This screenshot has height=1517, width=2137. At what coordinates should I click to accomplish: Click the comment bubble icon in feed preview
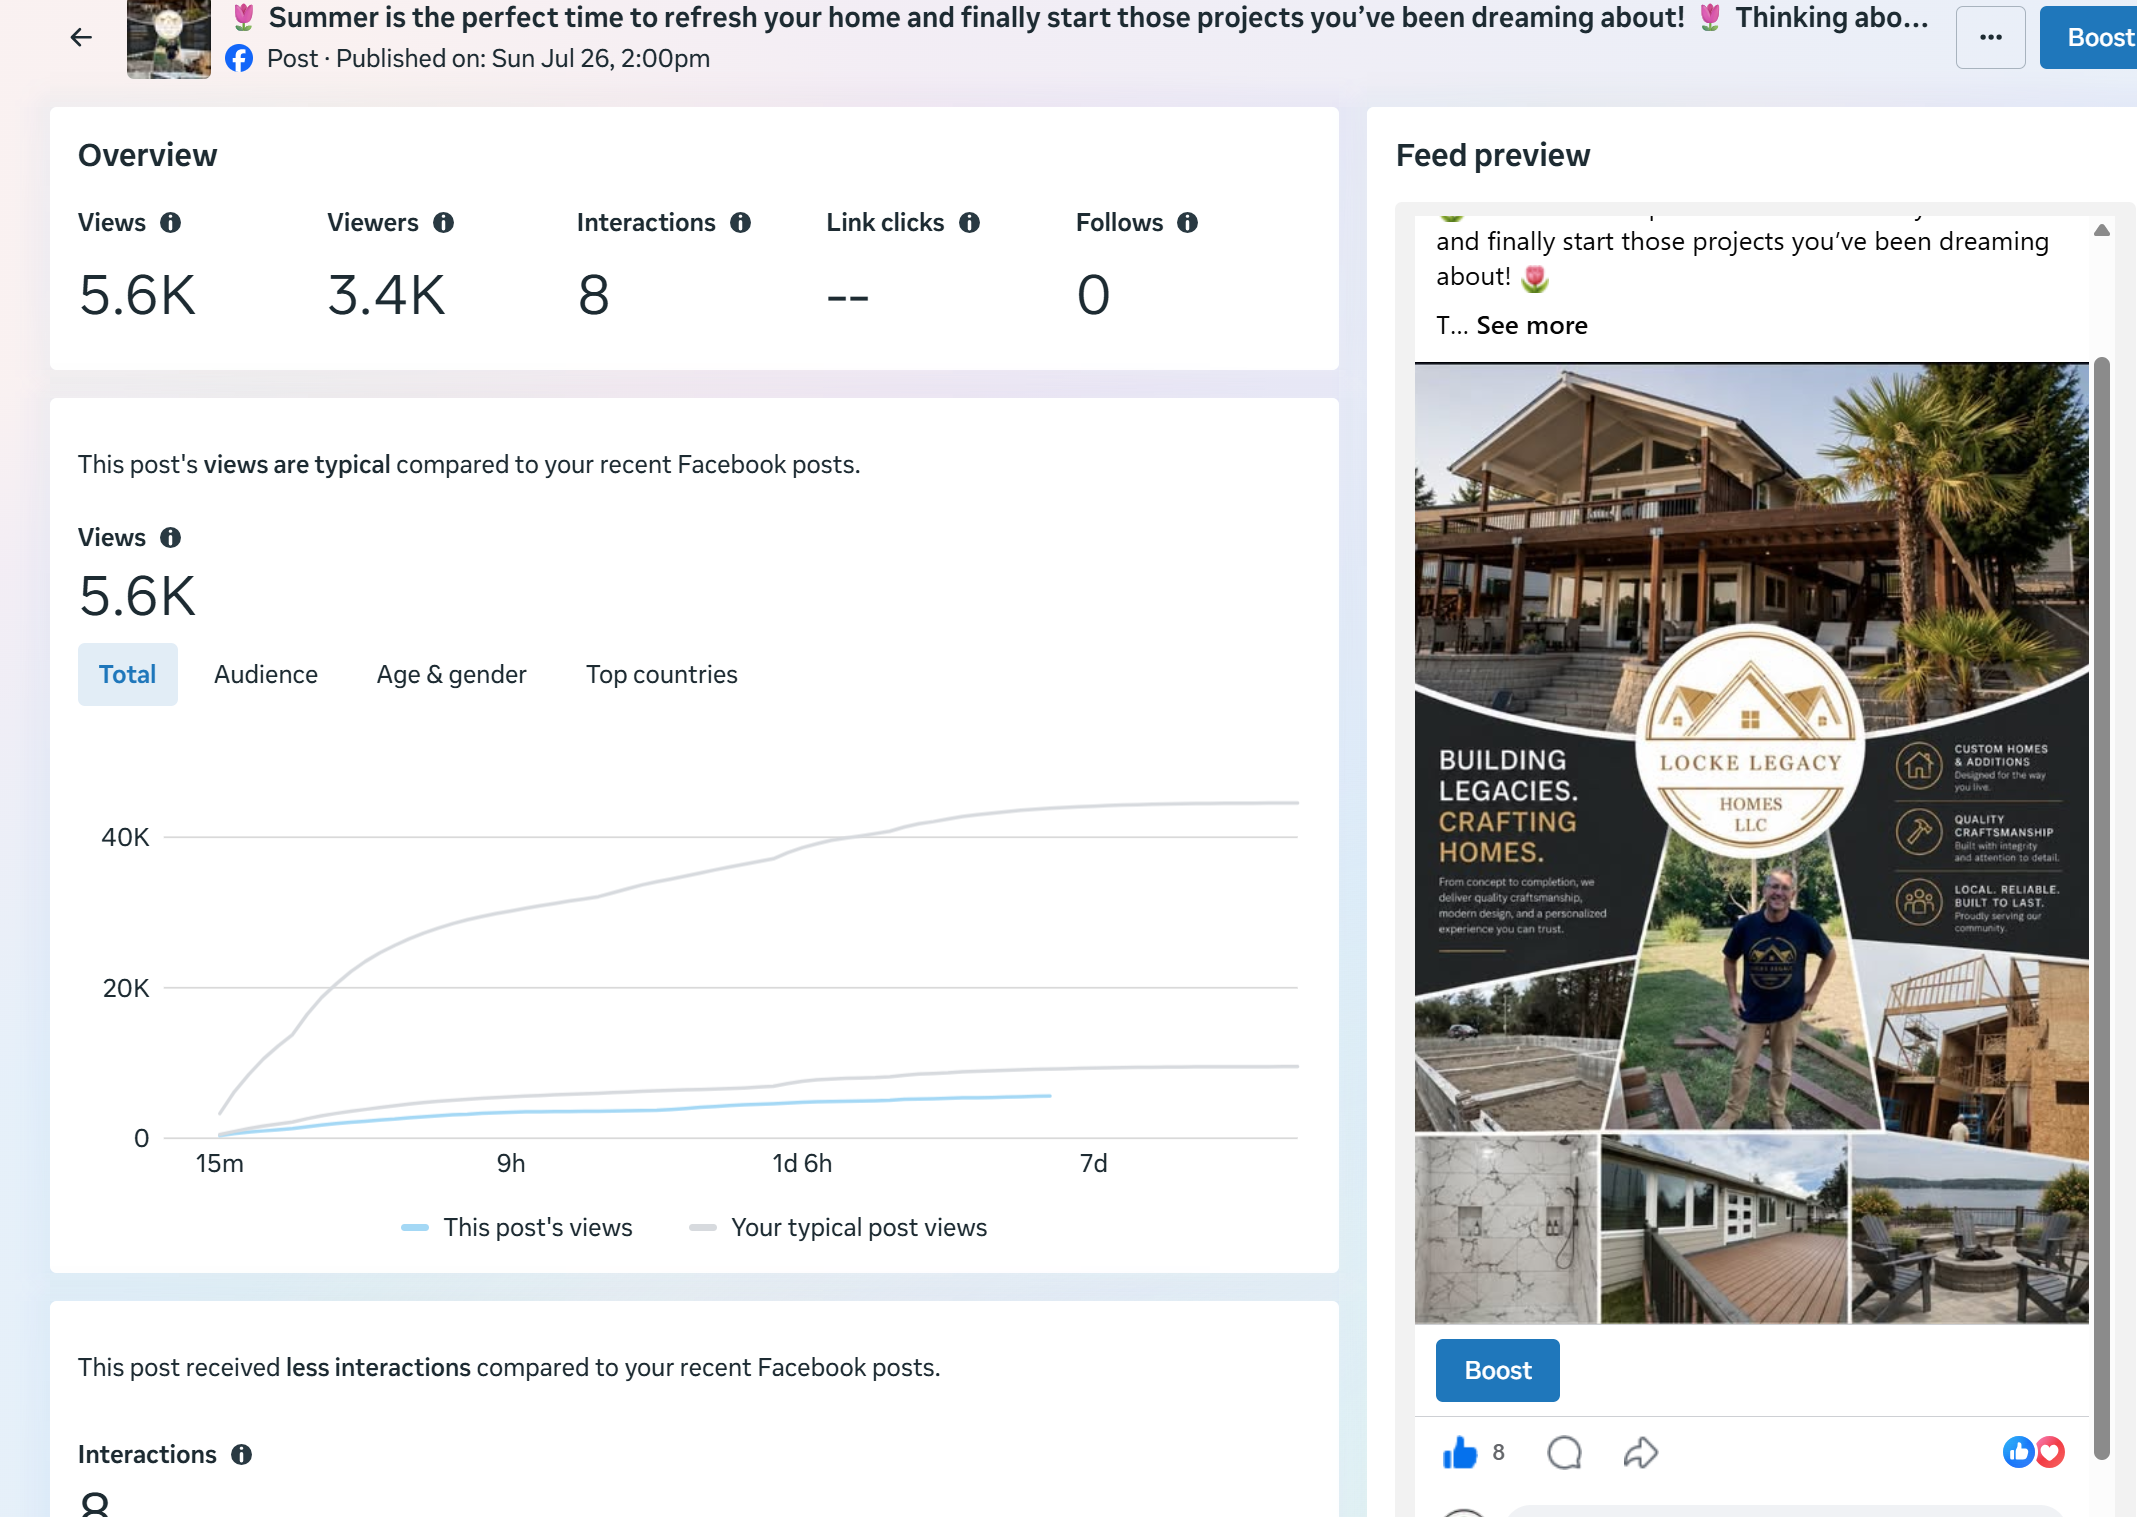pos(1564,1452)
